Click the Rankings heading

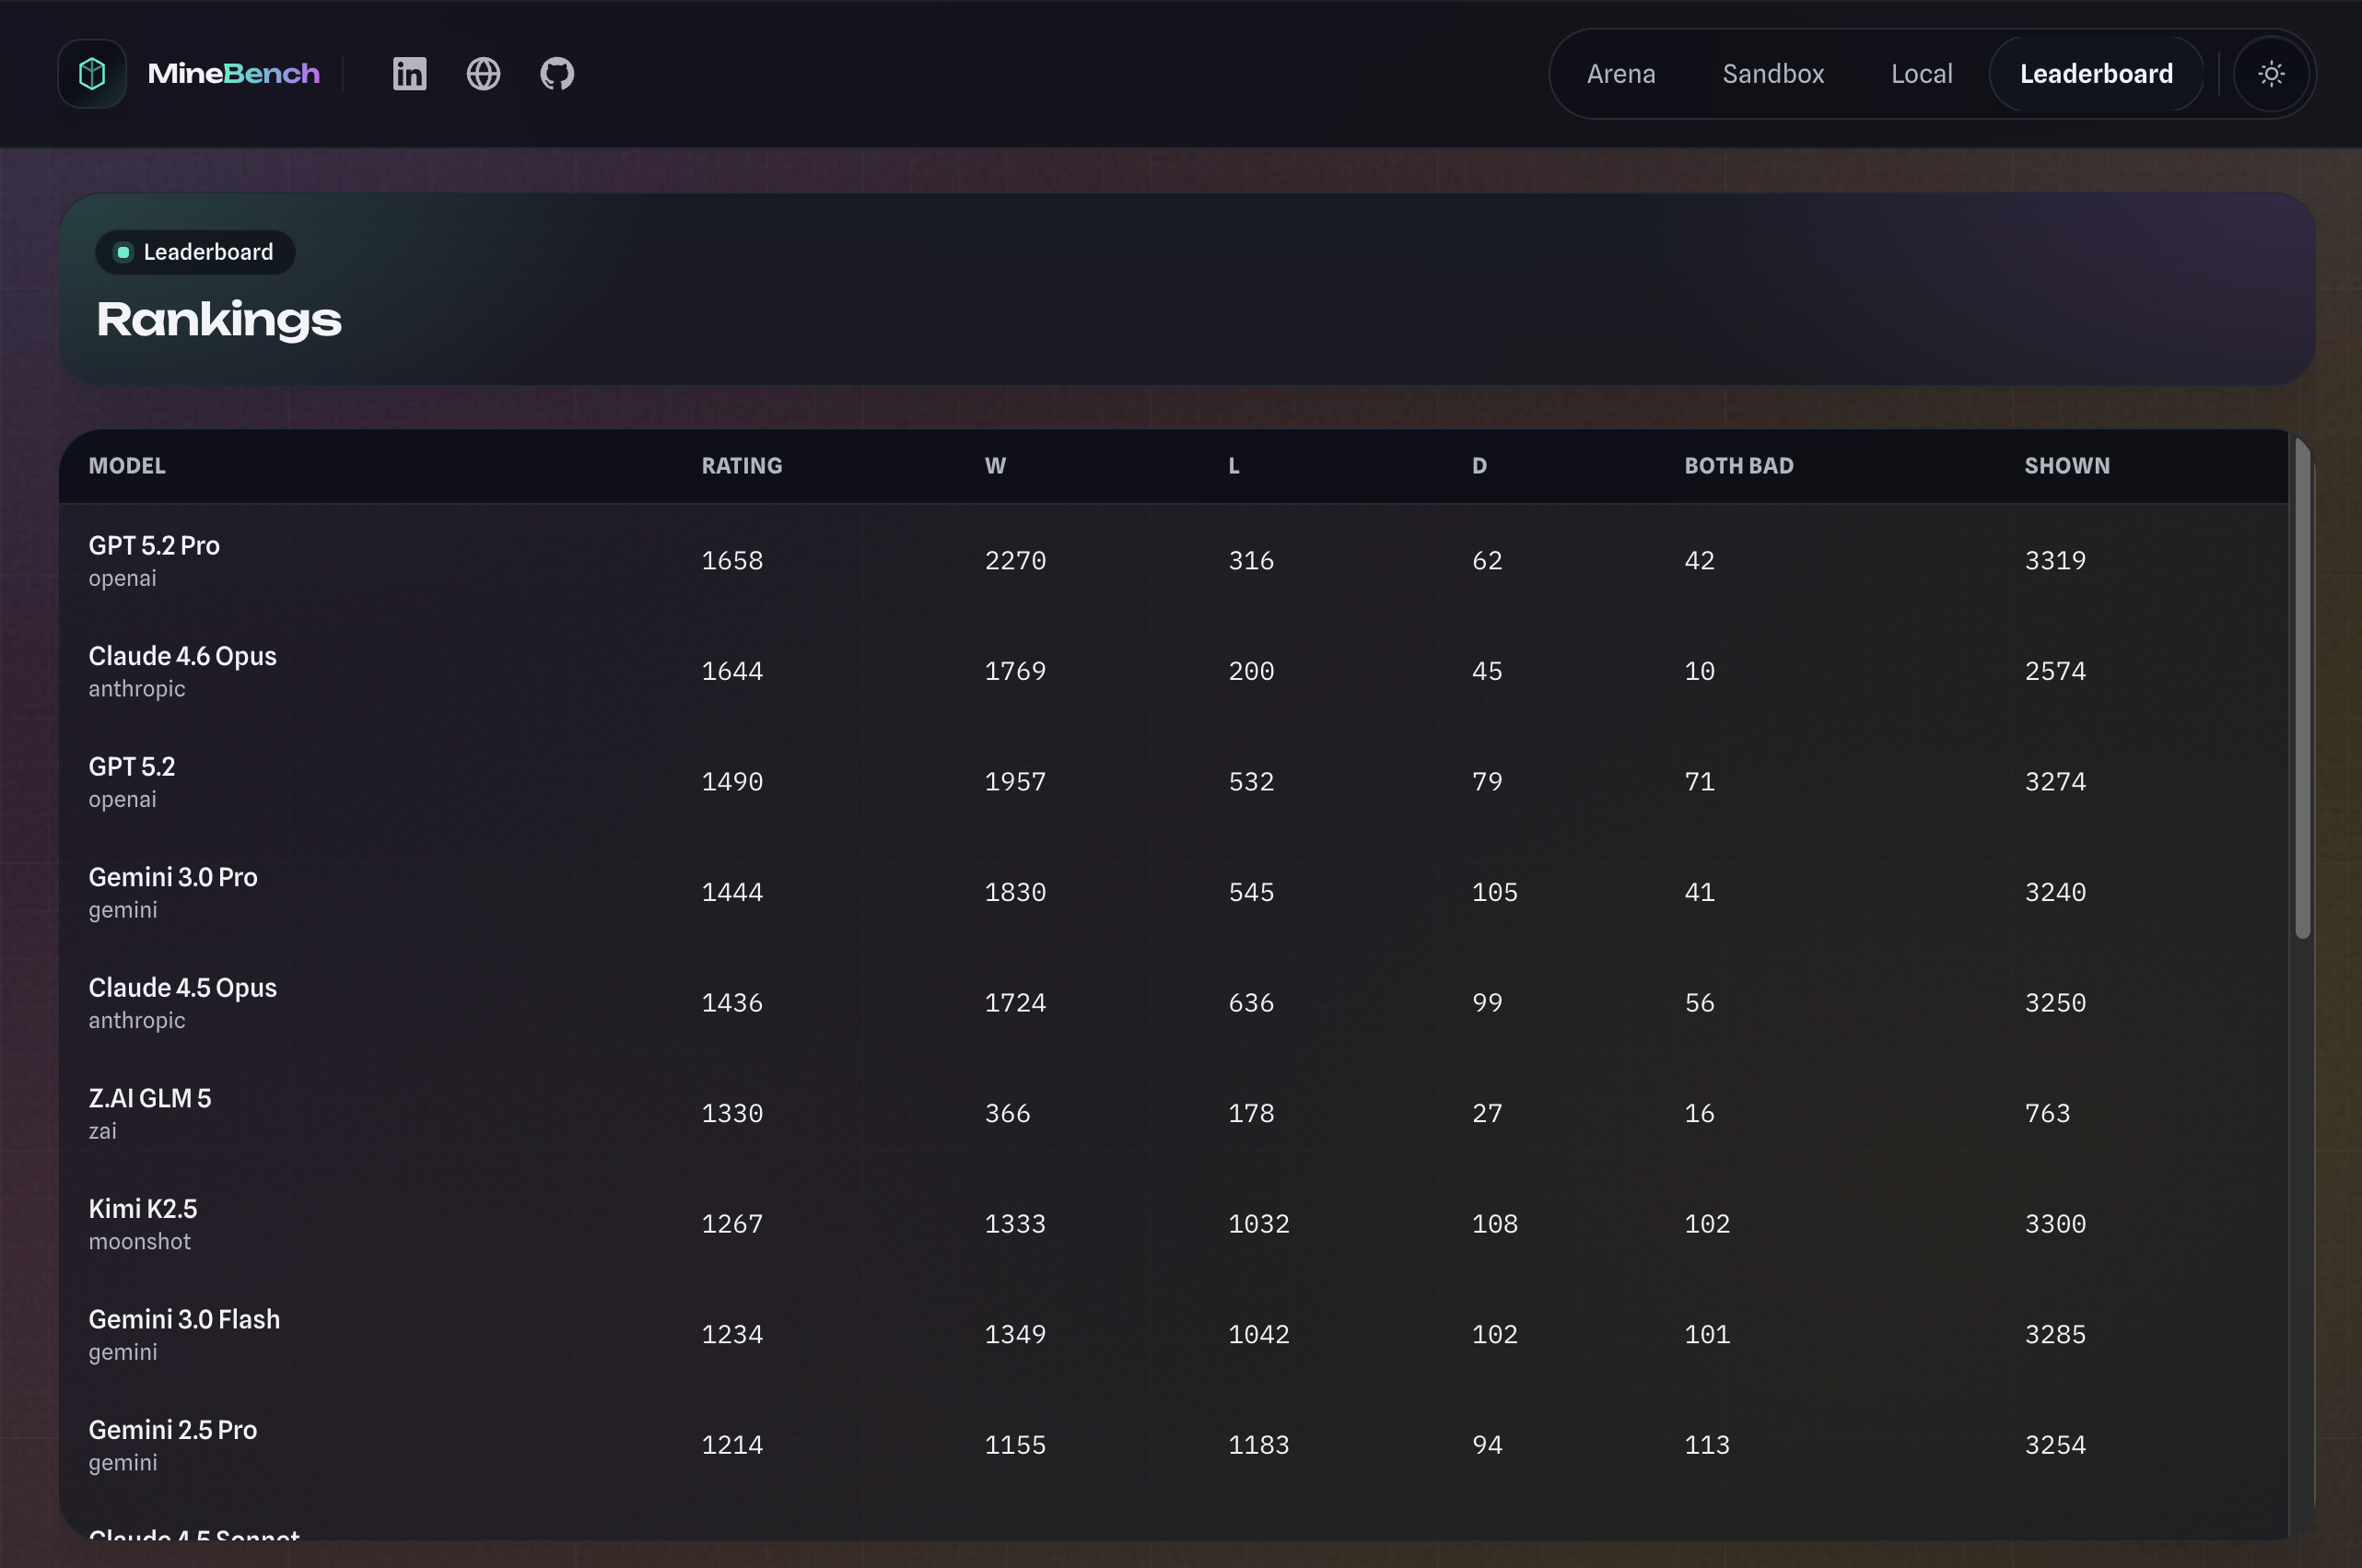pyautogui.click(x=219, y=320)
